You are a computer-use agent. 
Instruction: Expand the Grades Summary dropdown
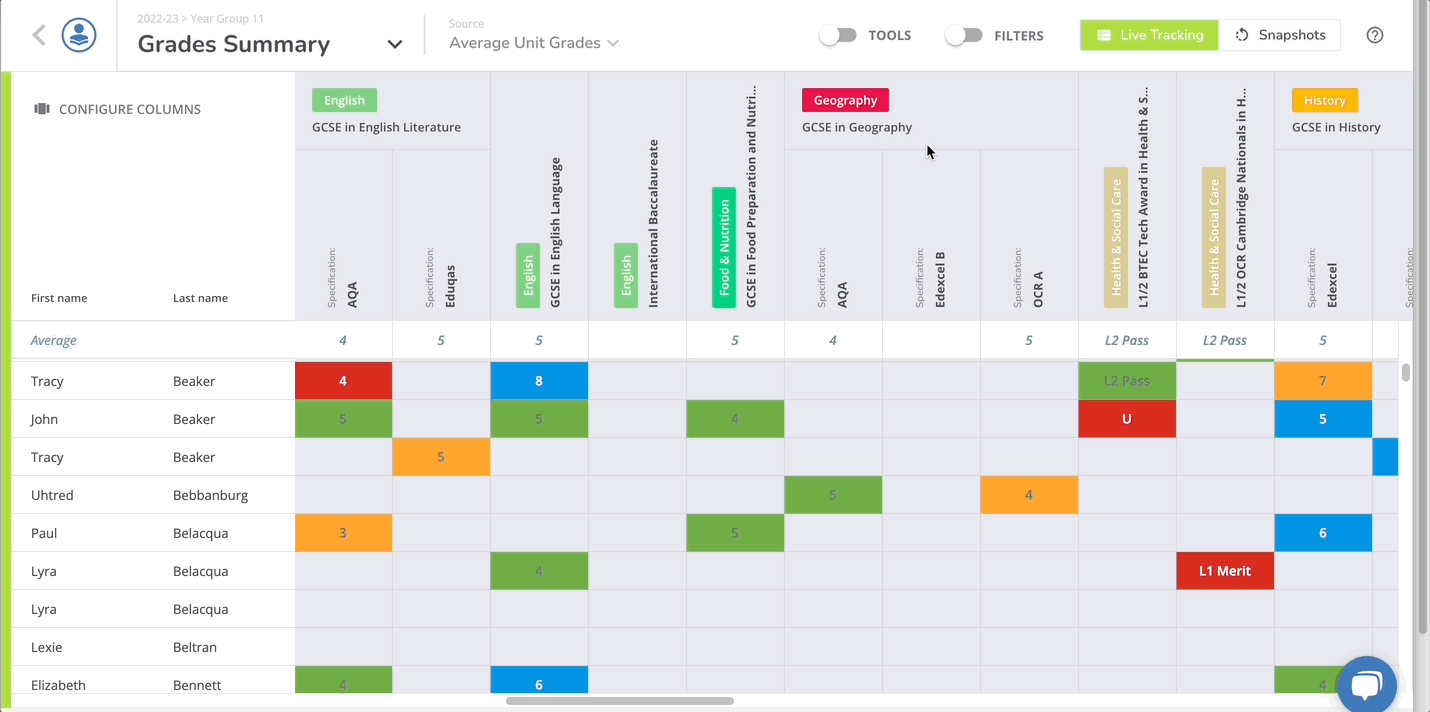pyautogui.click(x=395, y=44)
